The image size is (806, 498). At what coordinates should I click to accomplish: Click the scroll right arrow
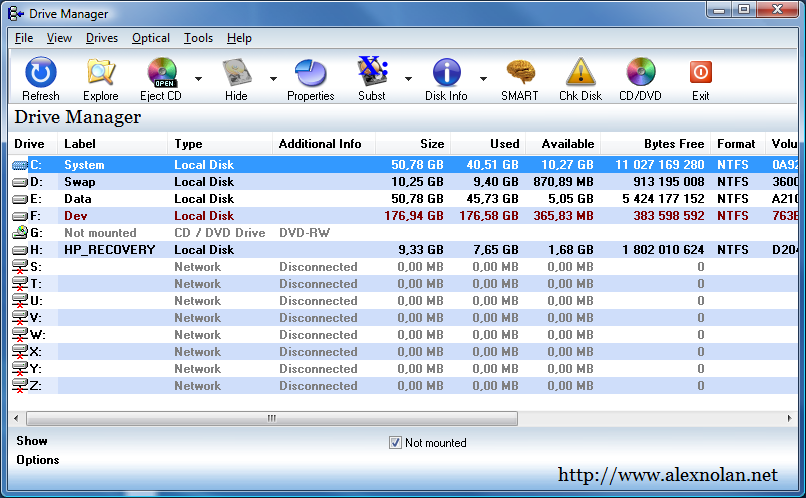point(790,418)
